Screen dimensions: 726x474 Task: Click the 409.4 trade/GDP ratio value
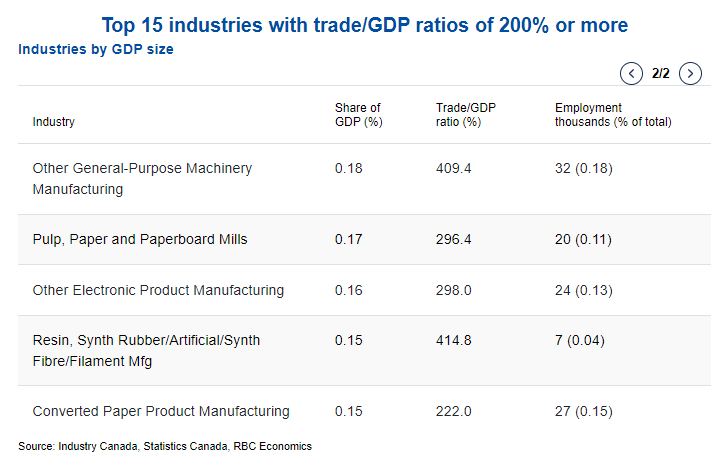click(x=453, y=168)
